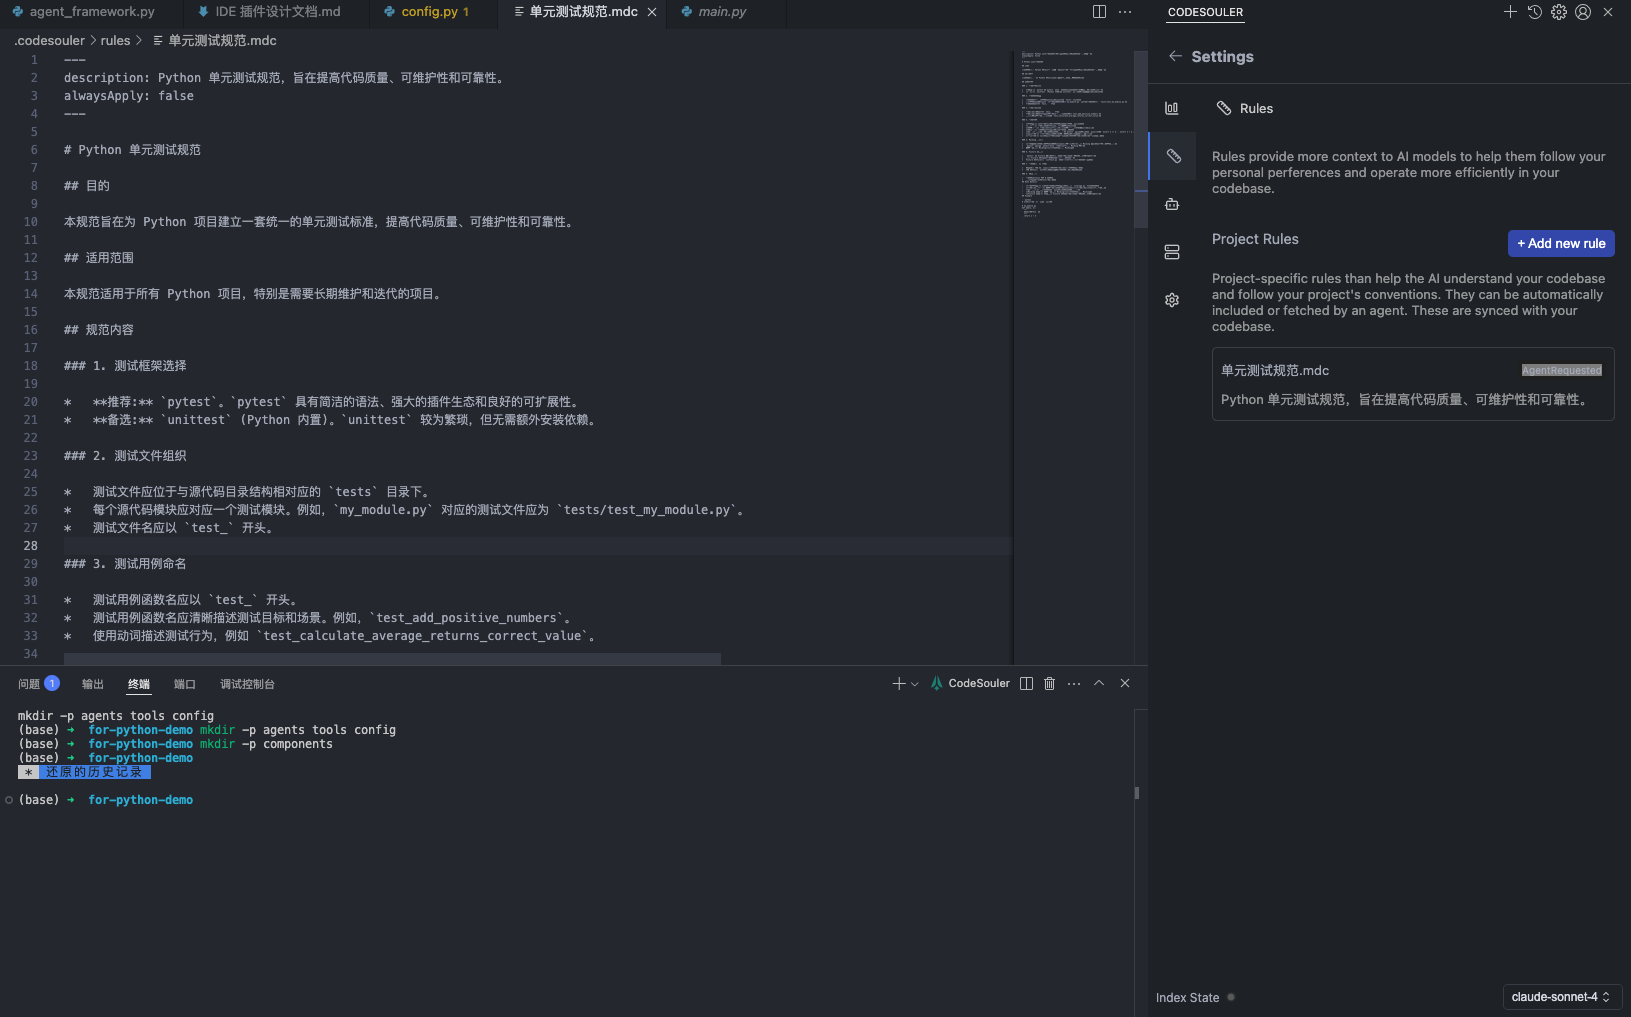Start new chat with plus icon in CodeSouler header
Screen dimensions: 1631x1017
point(1510,12)
